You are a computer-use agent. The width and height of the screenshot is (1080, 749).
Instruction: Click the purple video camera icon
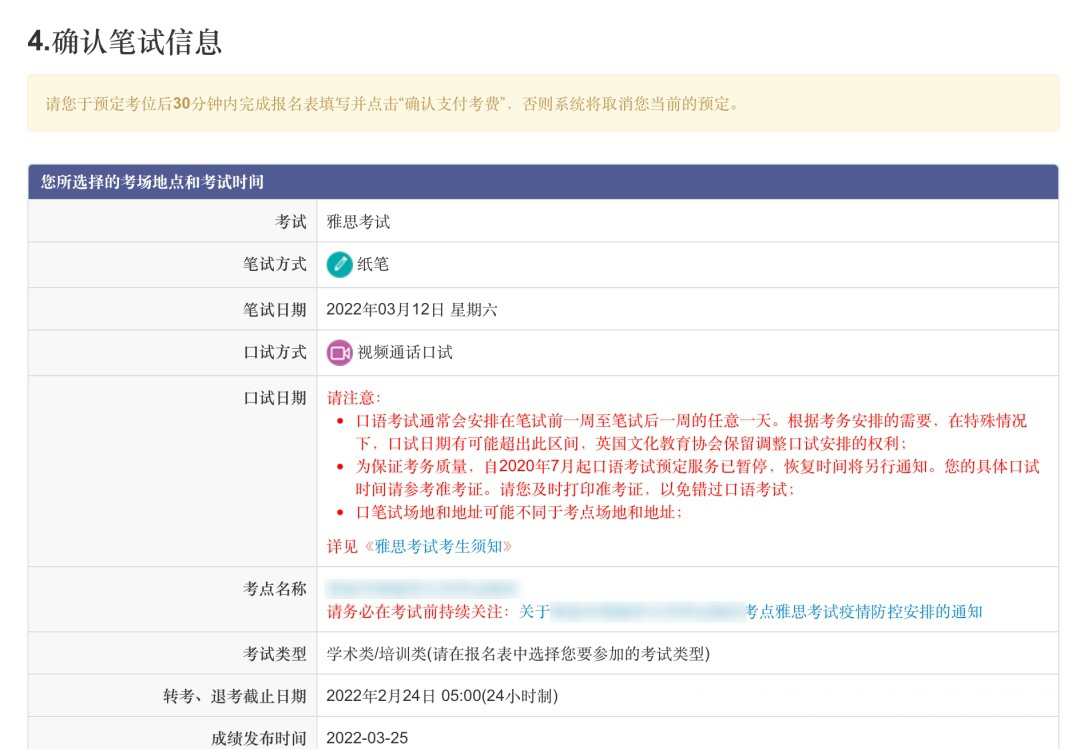(x=339, y=353)
